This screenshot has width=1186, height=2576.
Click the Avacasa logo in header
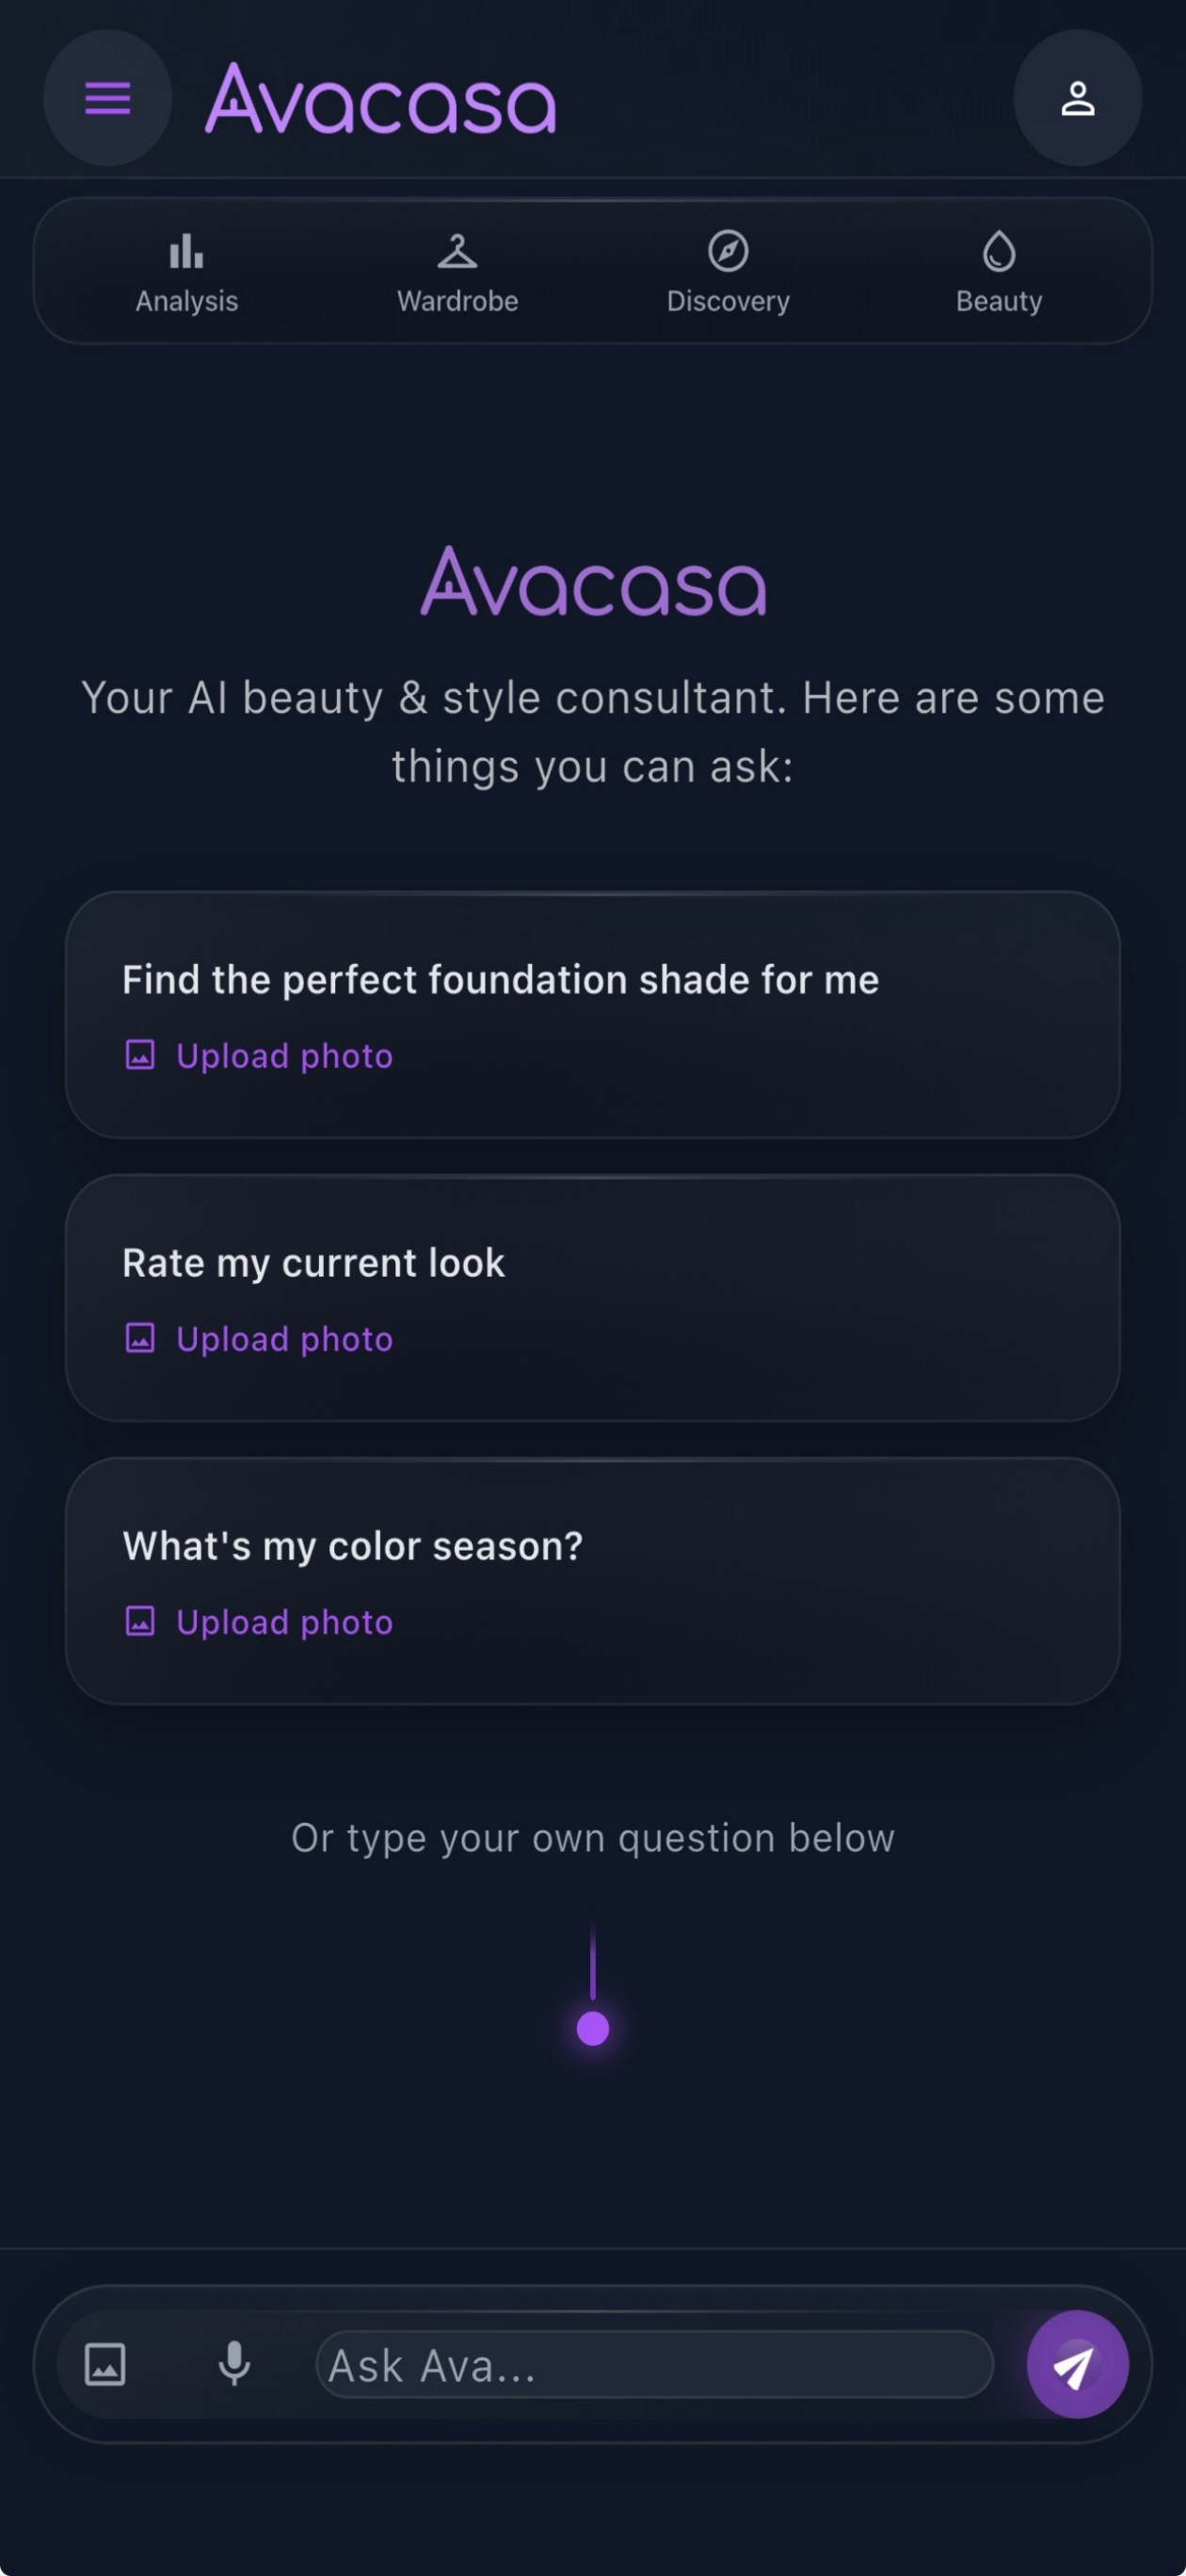click(x=380, y=99)
